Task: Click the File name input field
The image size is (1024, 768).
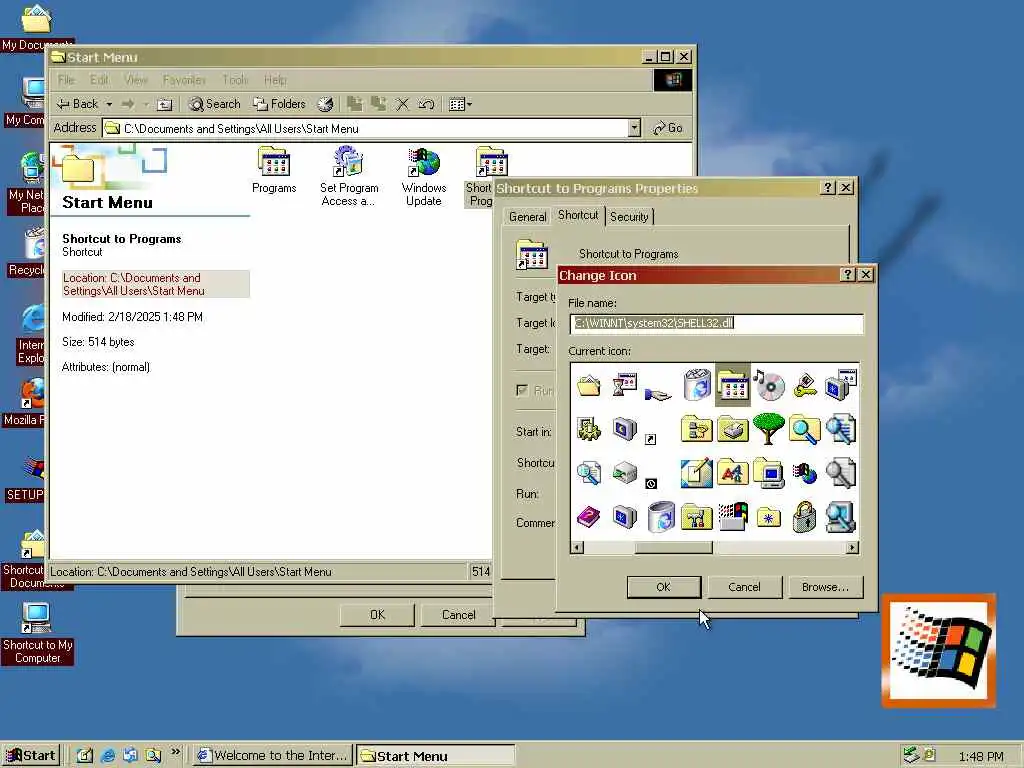Action: click(x=716, y=323)
